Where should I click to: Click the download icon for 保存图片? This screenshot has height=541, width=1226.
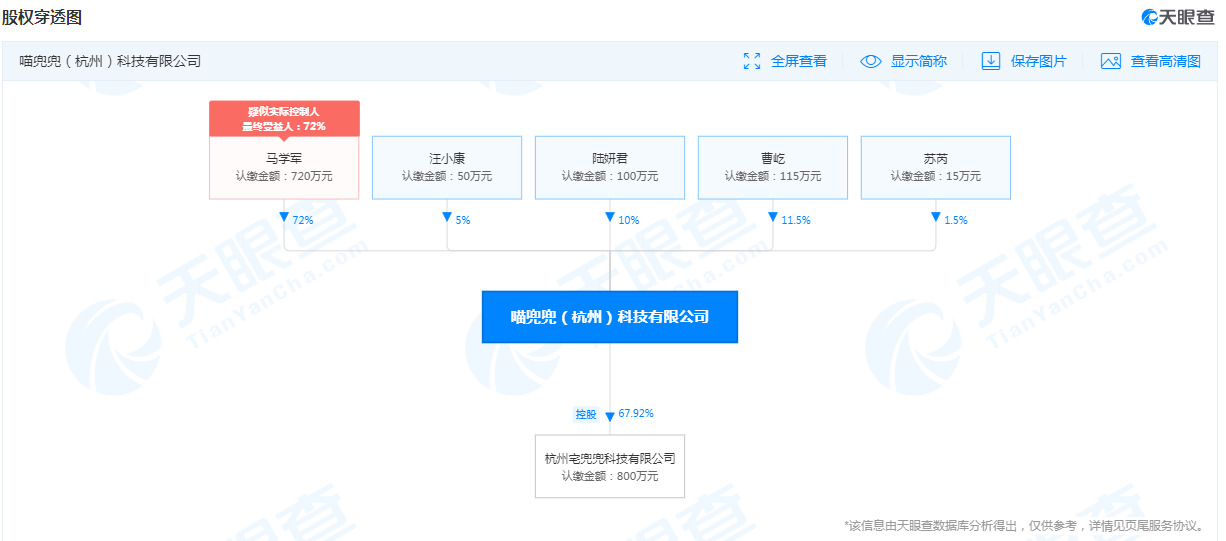click(x=990, y=61)
